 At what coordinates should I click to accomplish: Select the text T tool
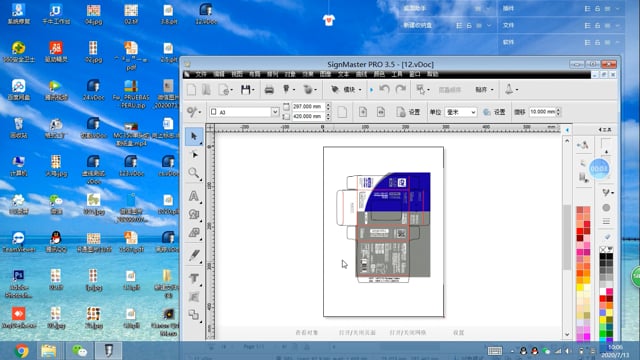tap(194, 278)
